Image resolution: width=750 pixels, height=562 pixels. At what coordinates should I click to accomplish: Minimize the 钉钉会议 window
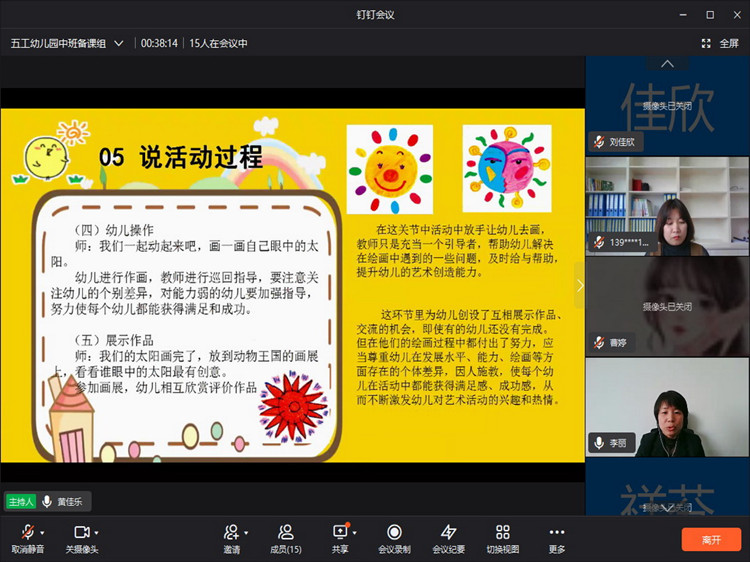point(683,15)
